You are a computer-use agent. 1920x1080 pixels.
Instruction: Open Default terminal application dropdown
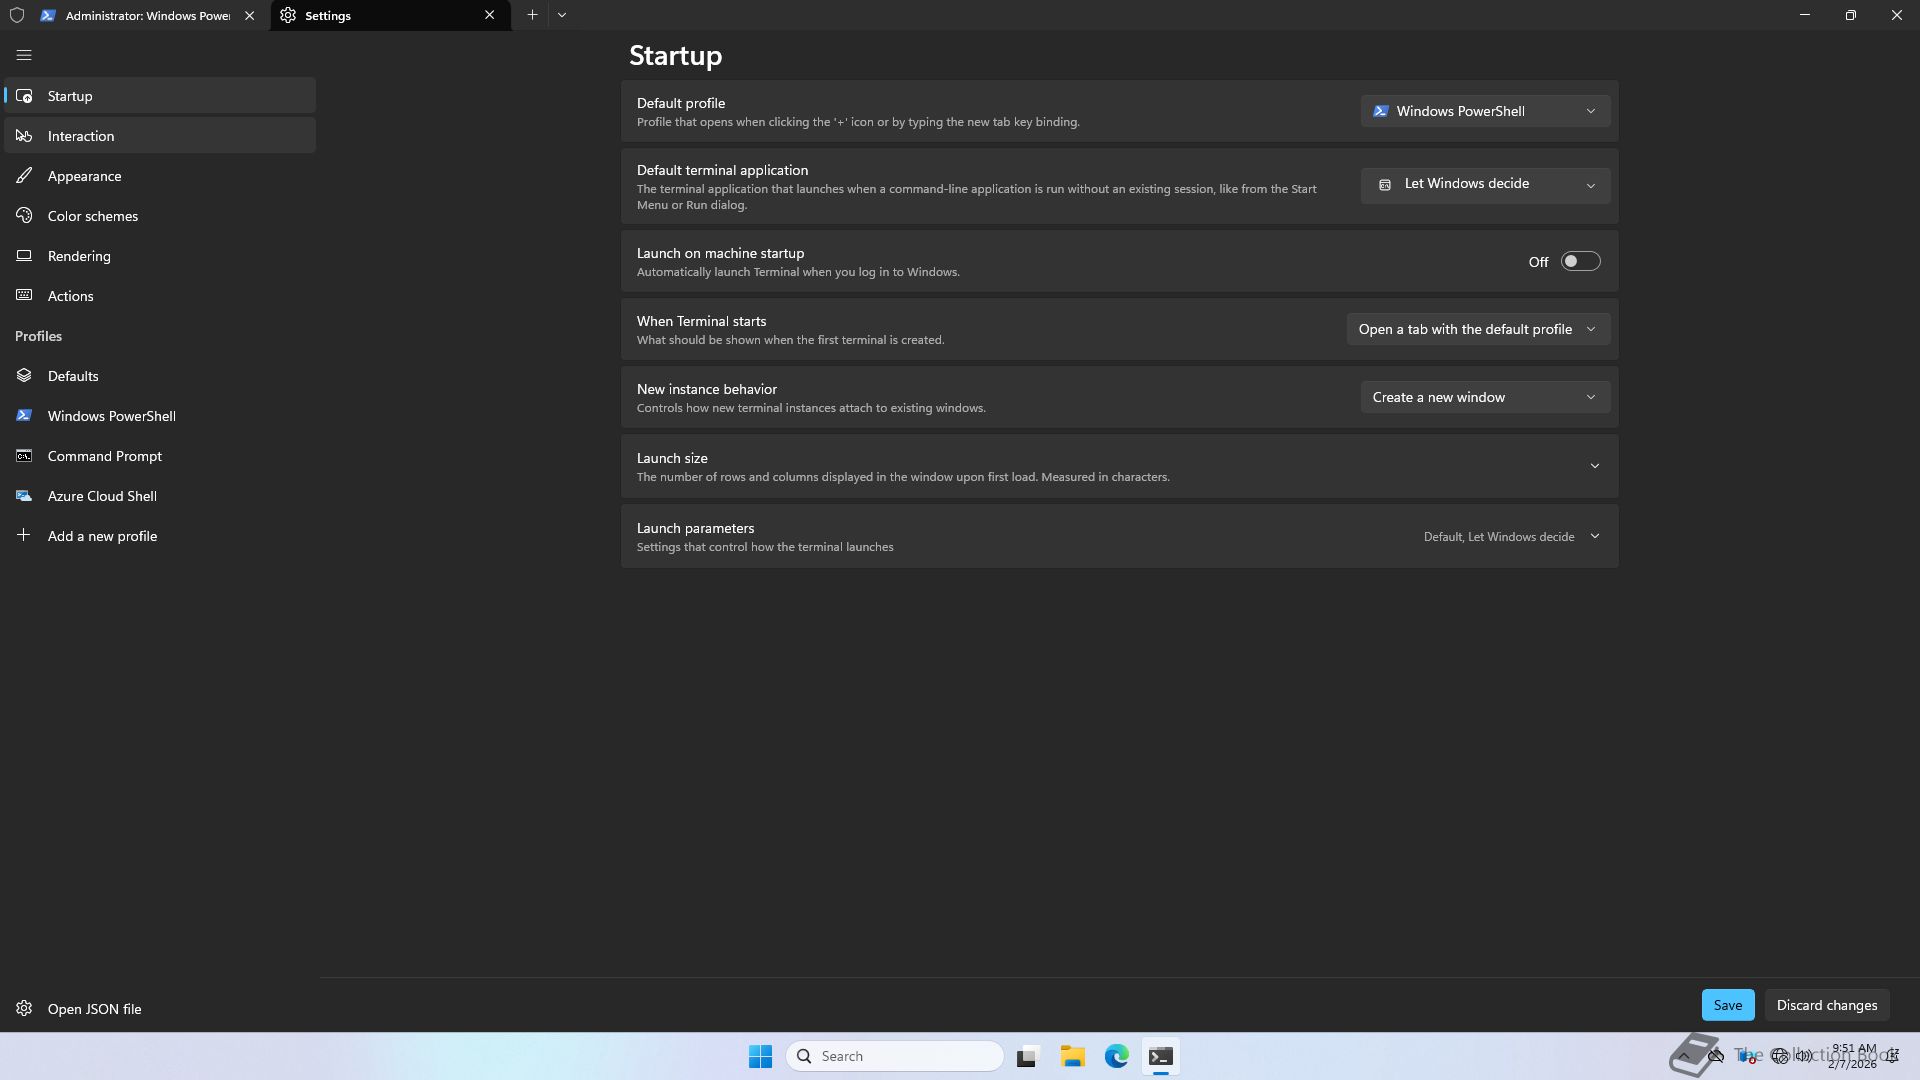pyautogui.click(x=1484, y=184)
